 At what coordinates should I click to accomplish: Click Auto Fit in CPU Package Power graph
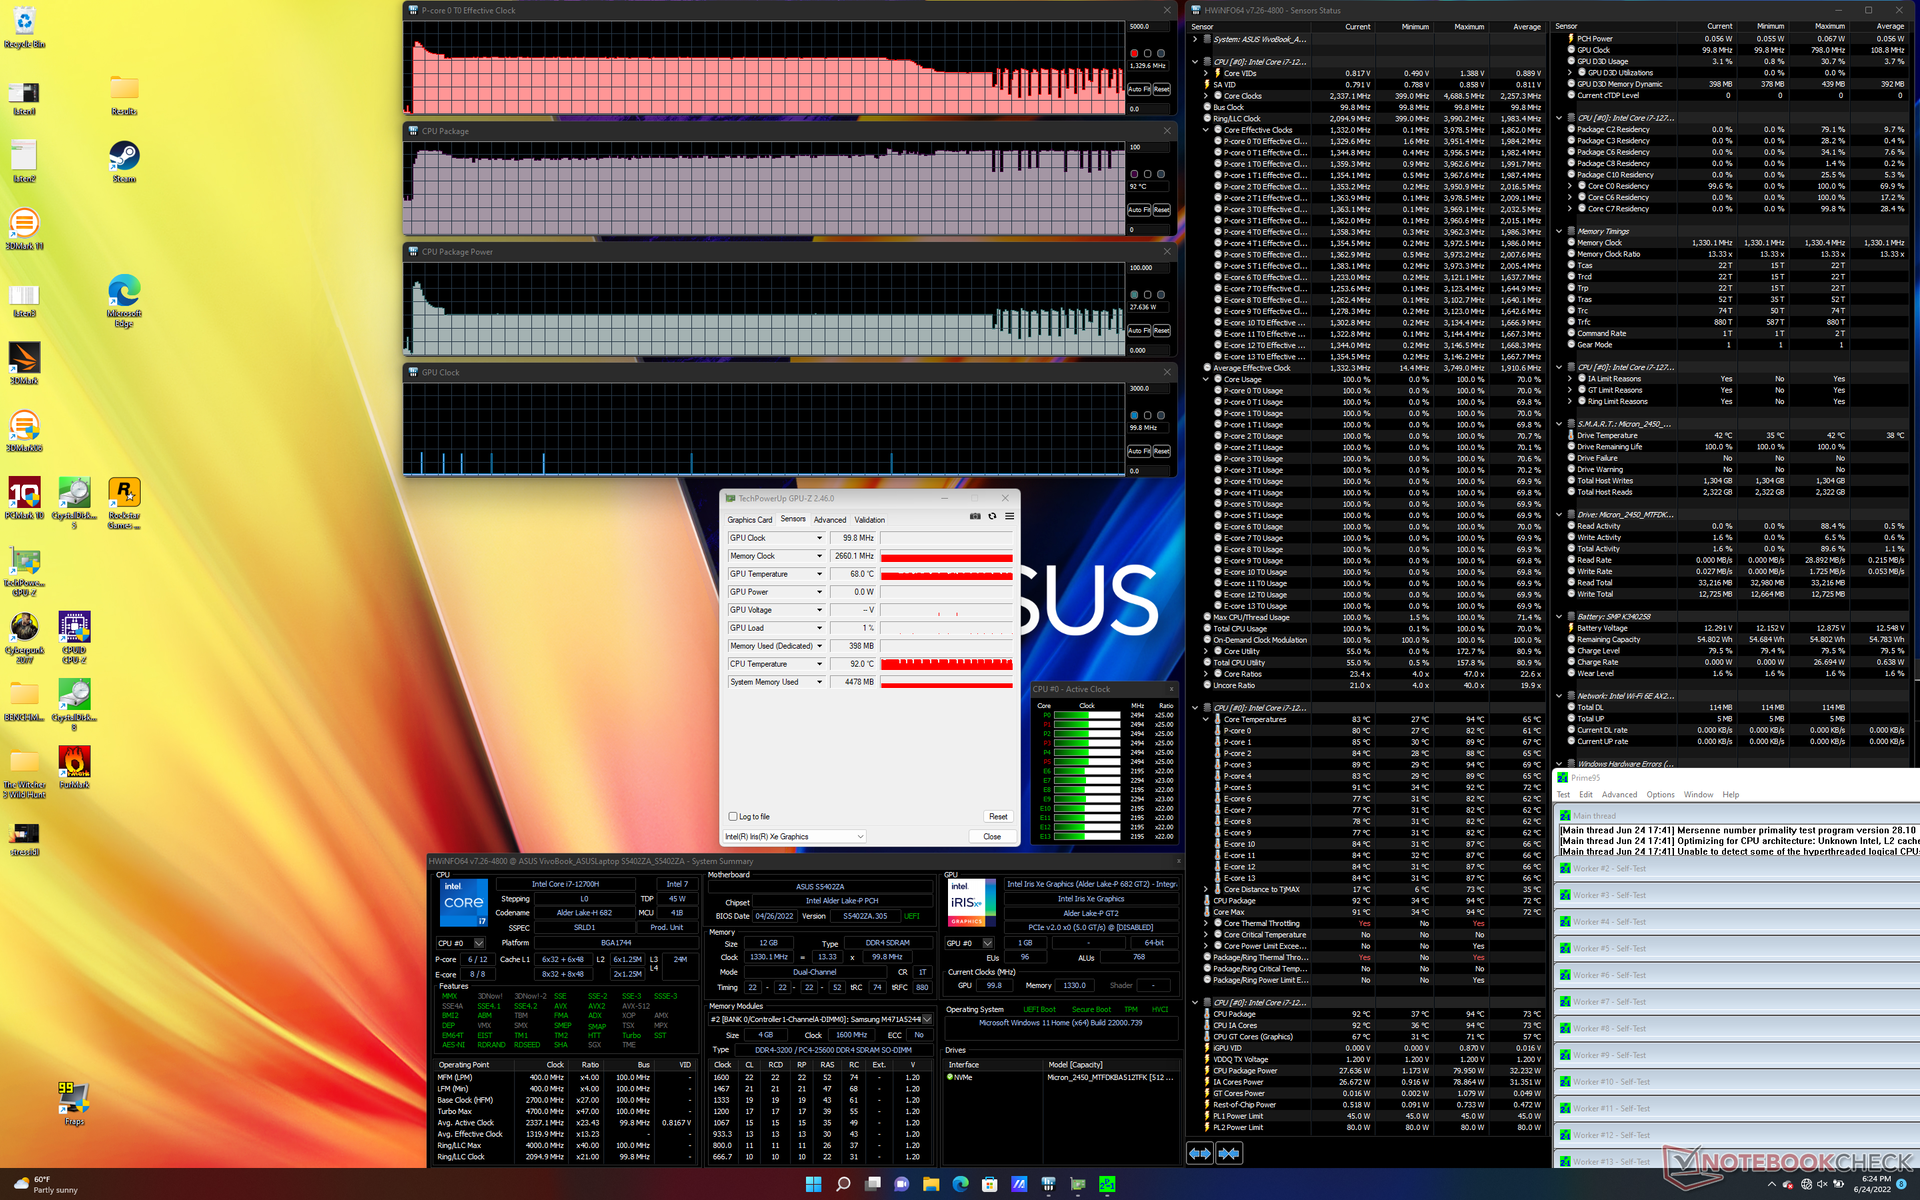point(1139,330)
